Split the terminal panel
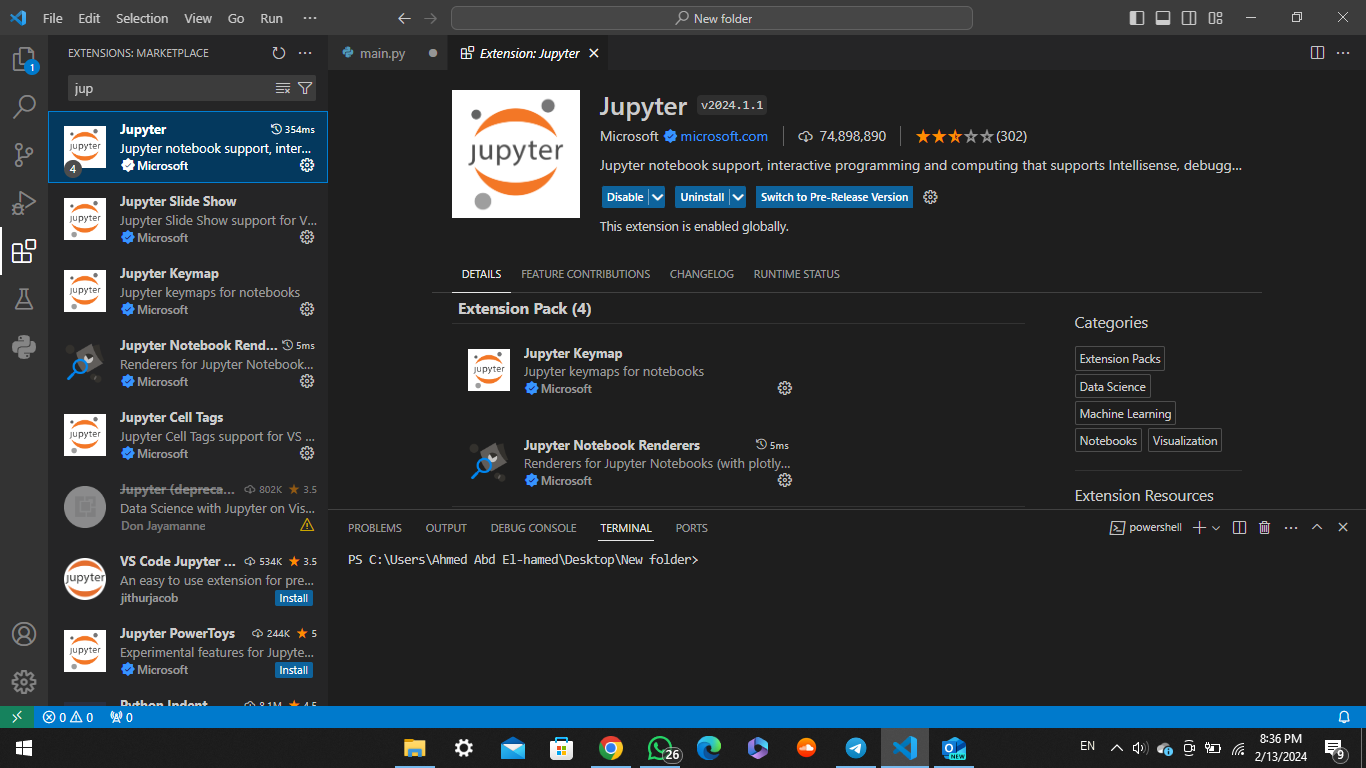 (1239, 527)
